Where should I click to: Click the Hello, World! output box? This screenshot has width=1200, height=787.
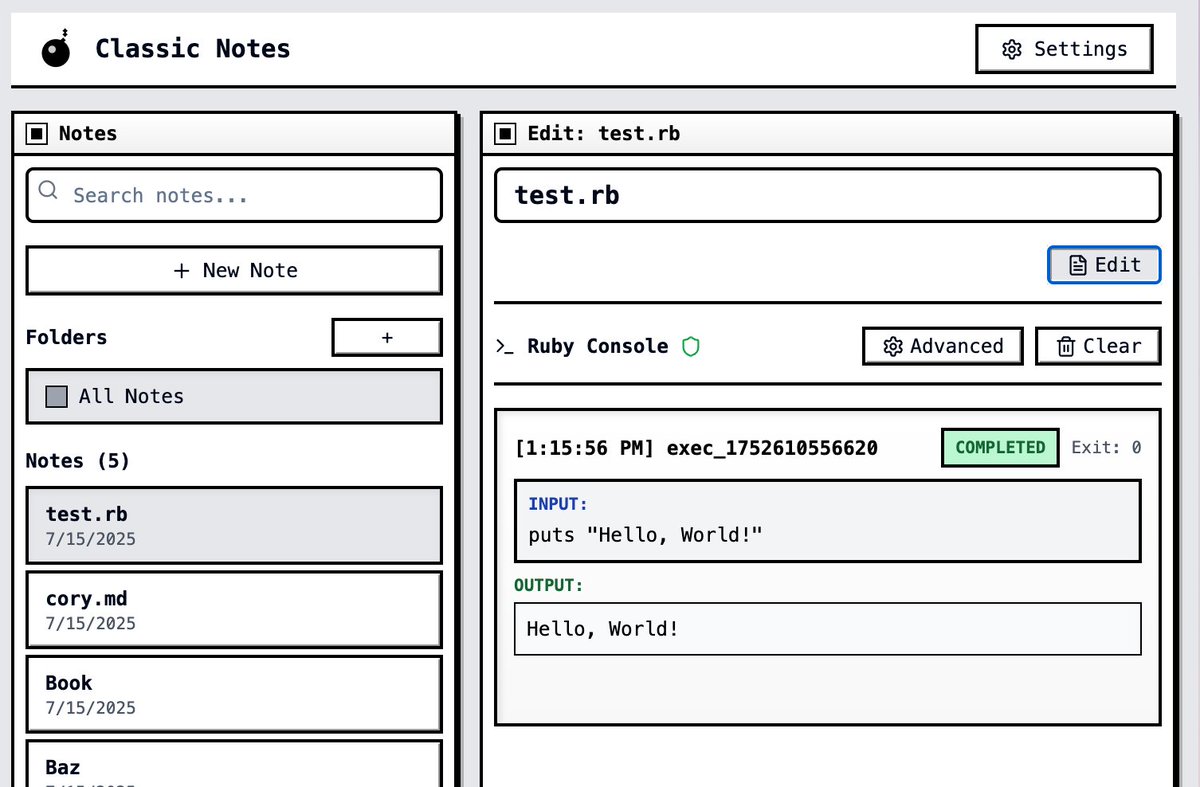click(x=828, y=629)
